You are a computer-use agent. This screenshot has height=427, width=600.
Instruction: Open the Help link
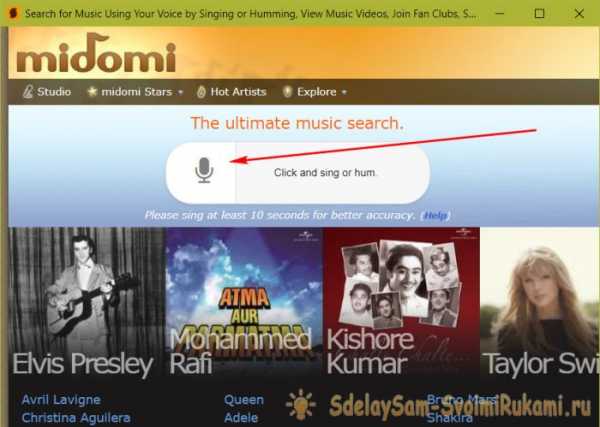[x=435, y=215]
